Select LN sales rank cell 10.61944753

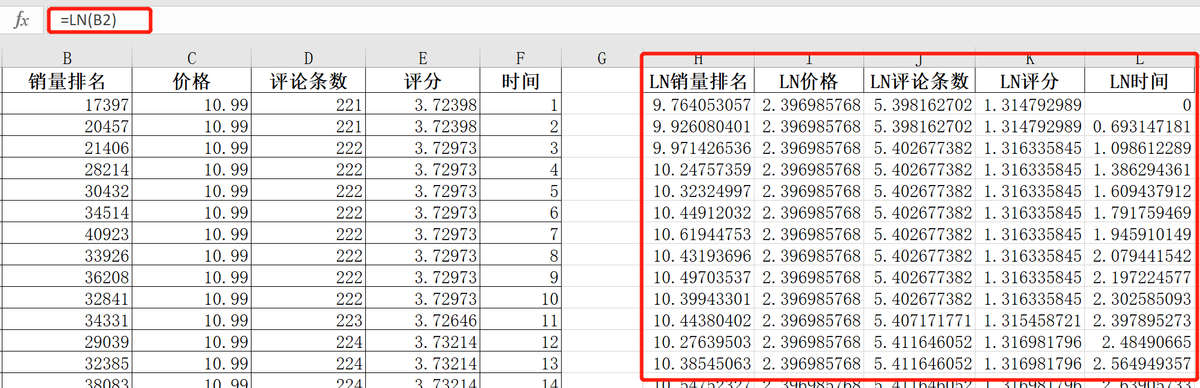point(698,235)
